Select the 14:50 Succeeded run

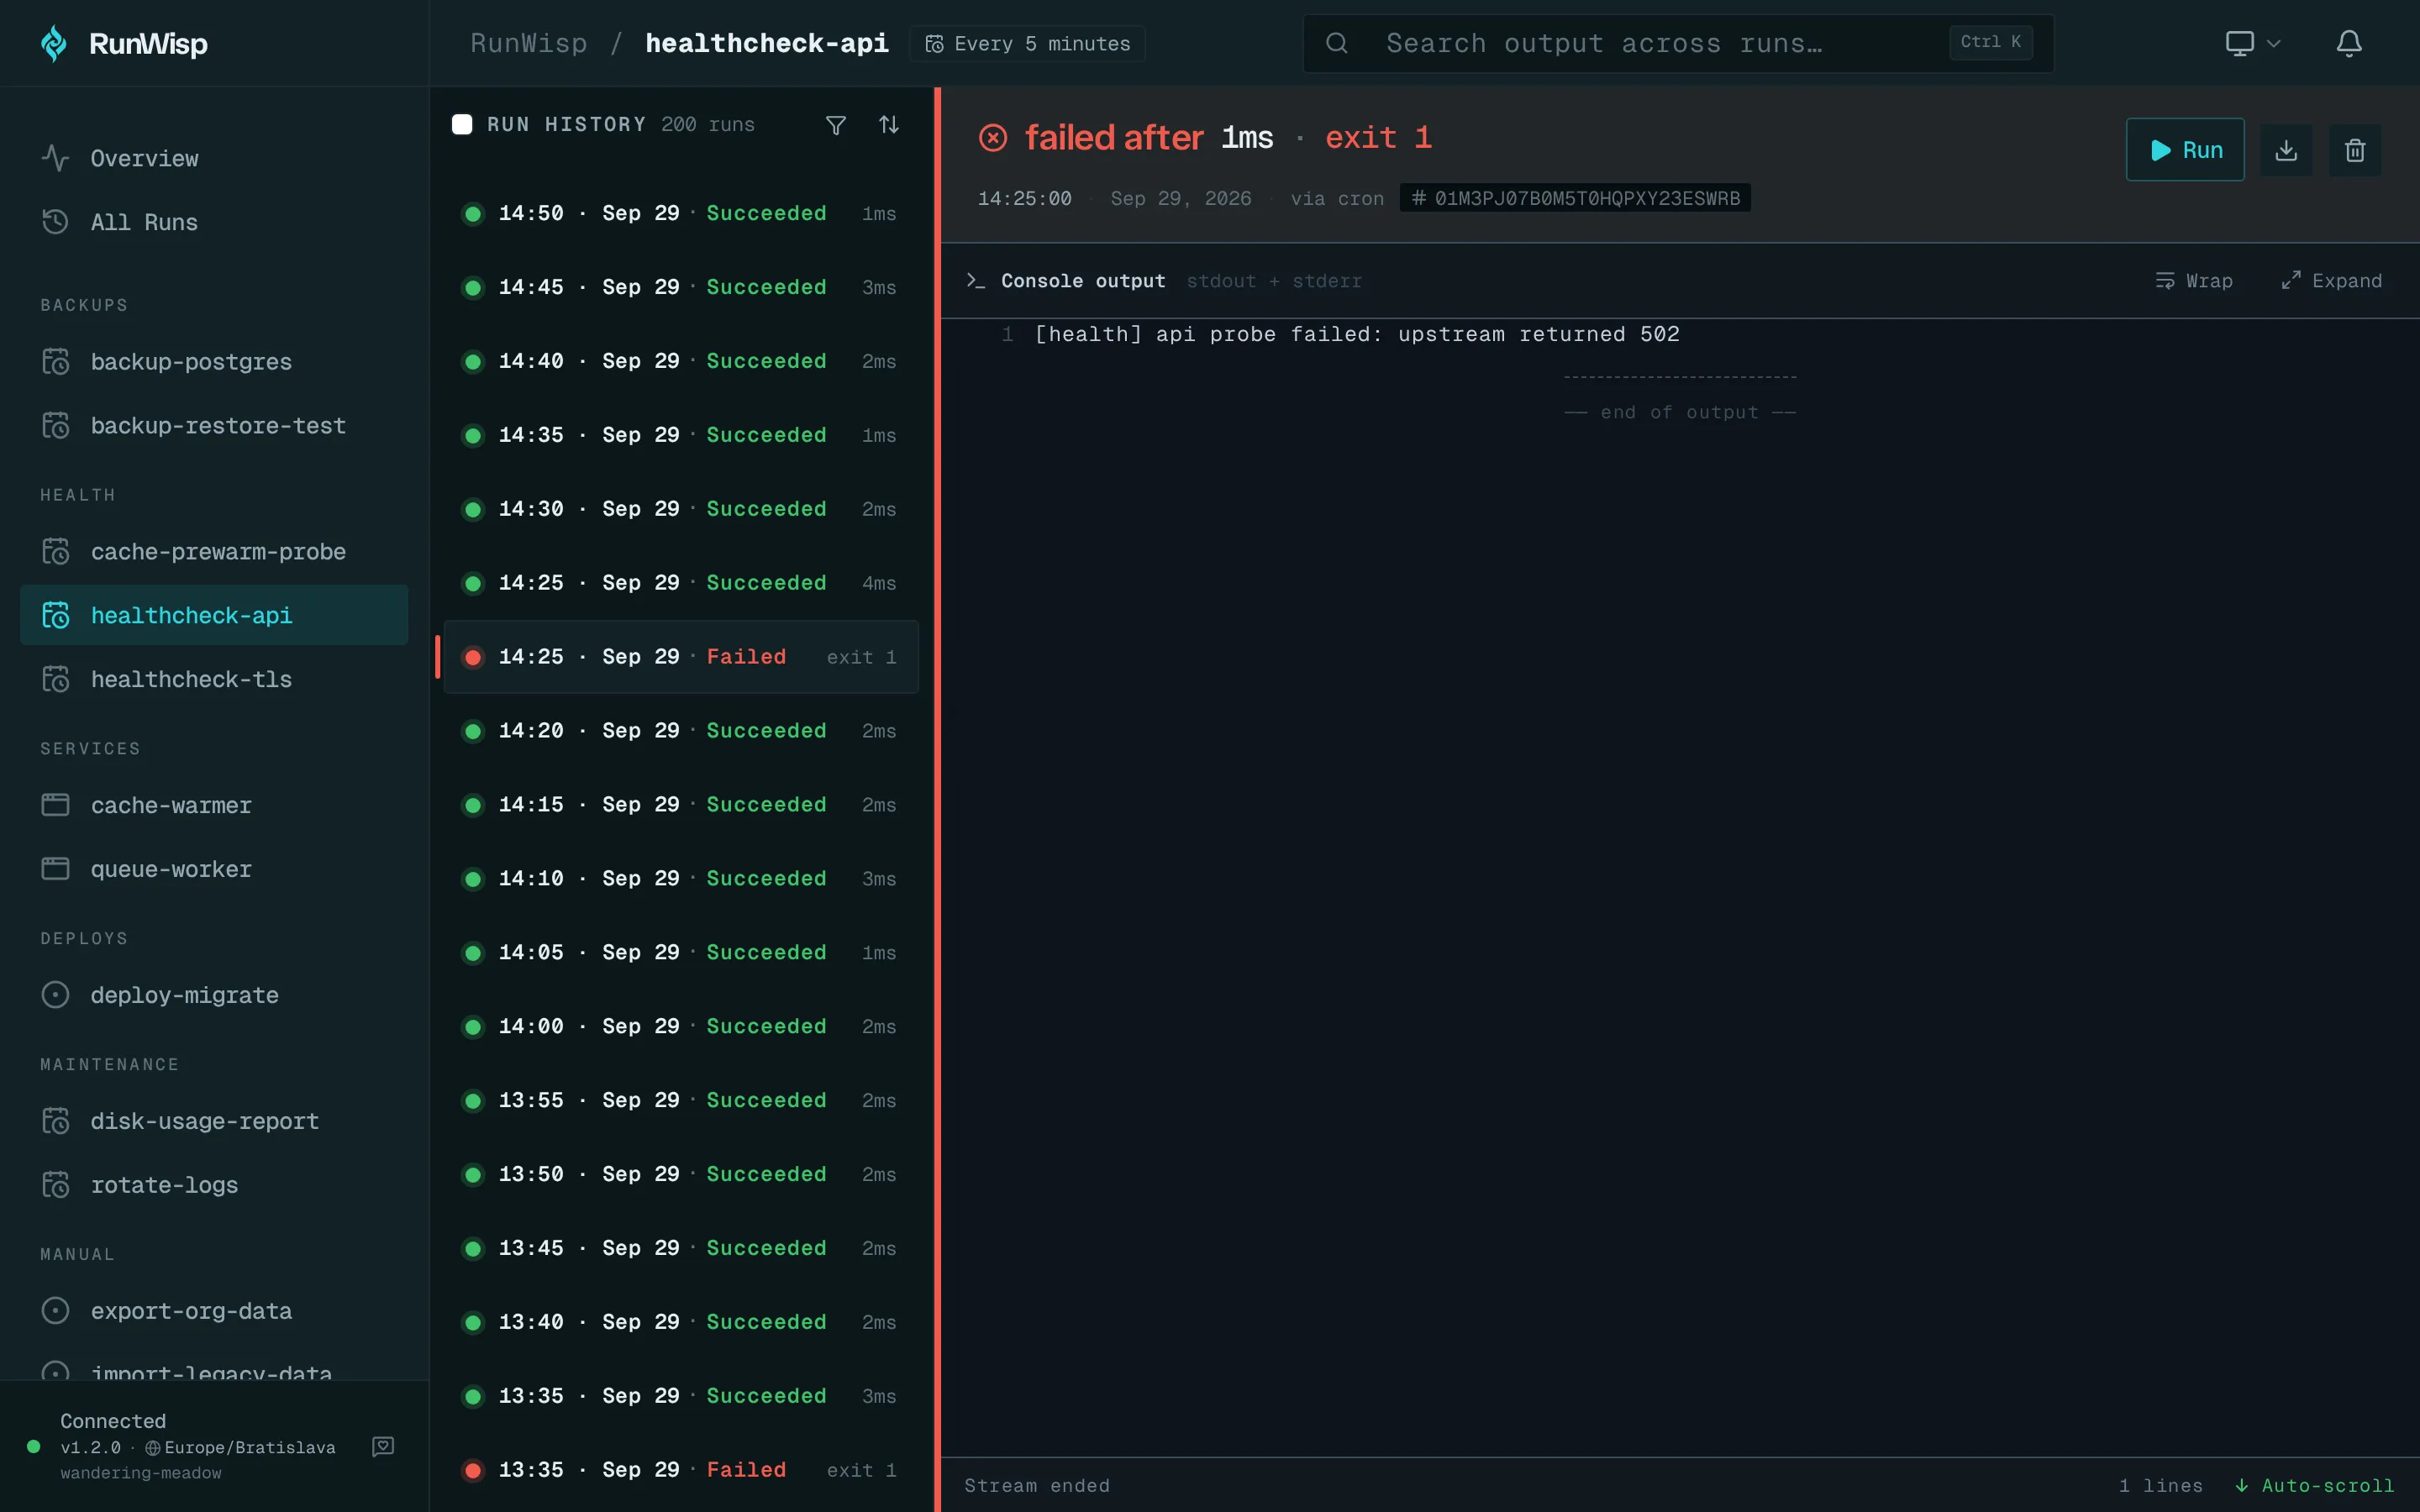[x=681, y=213]
